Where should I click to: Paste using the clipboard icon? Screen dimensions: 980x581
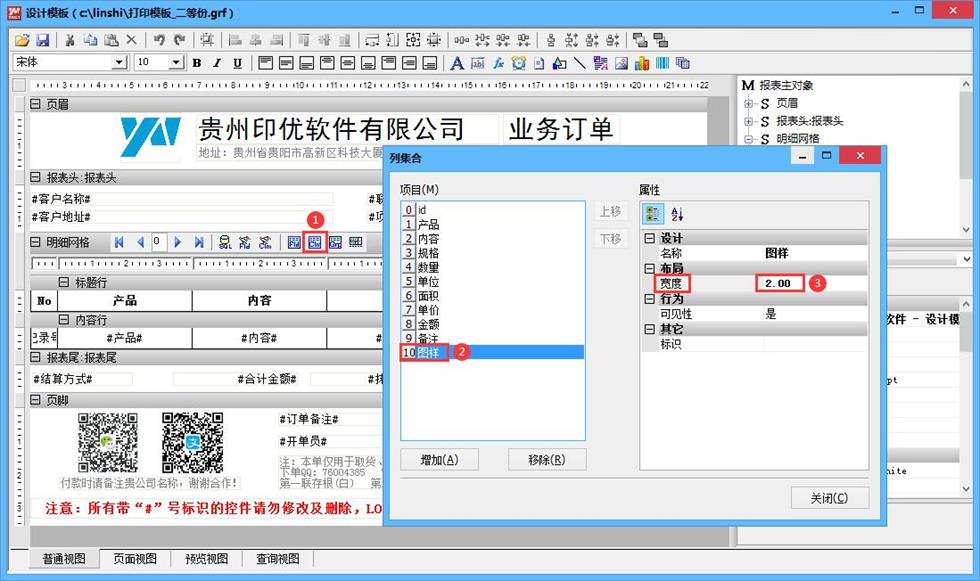(111, 41)
